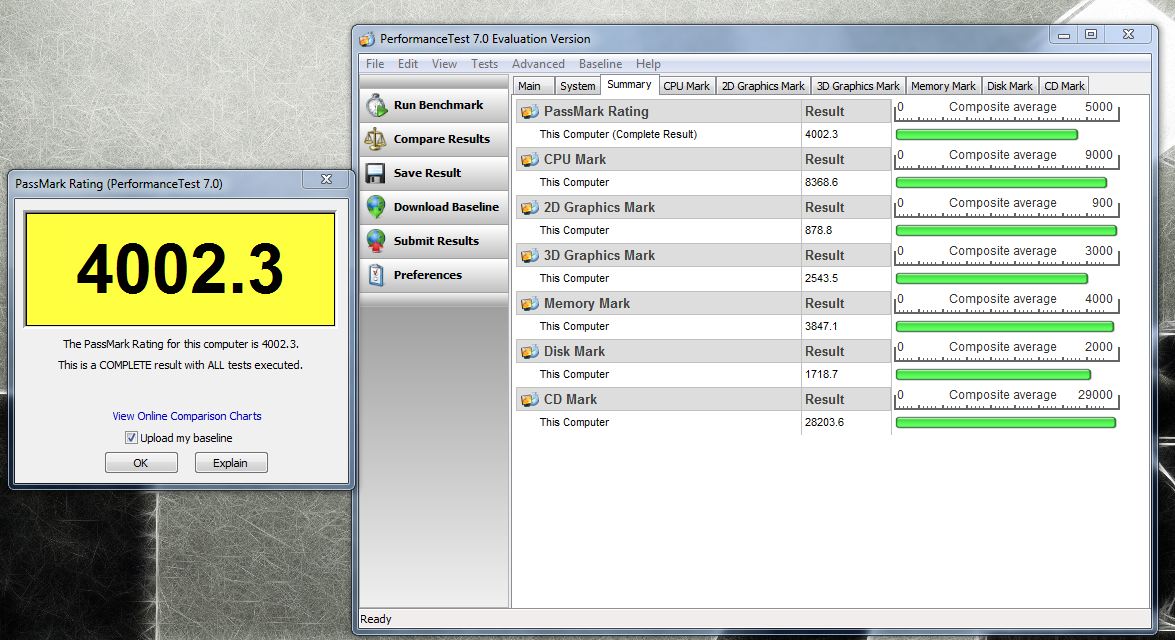The image size is (1175, 640).
Task: Switch to the CPU Mark tab
Action: tap(686, 86)
